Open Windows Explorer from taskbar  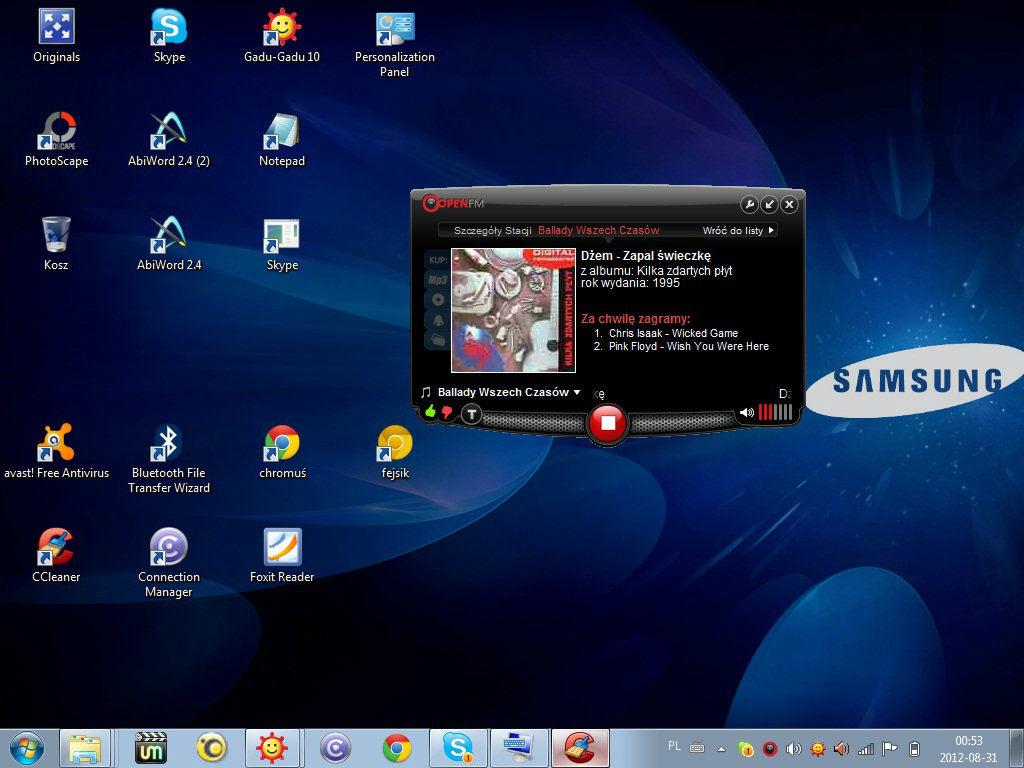[85, 748]
